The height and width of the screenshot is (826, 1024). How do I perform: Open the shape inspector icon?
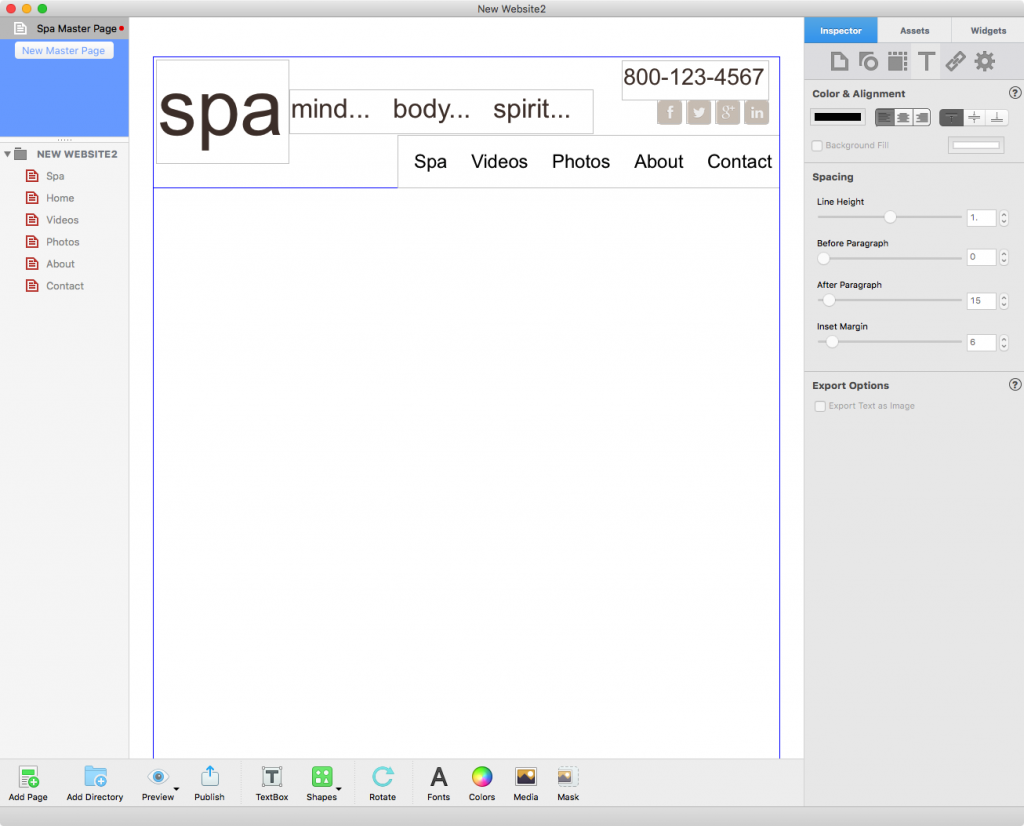[868, 61]
